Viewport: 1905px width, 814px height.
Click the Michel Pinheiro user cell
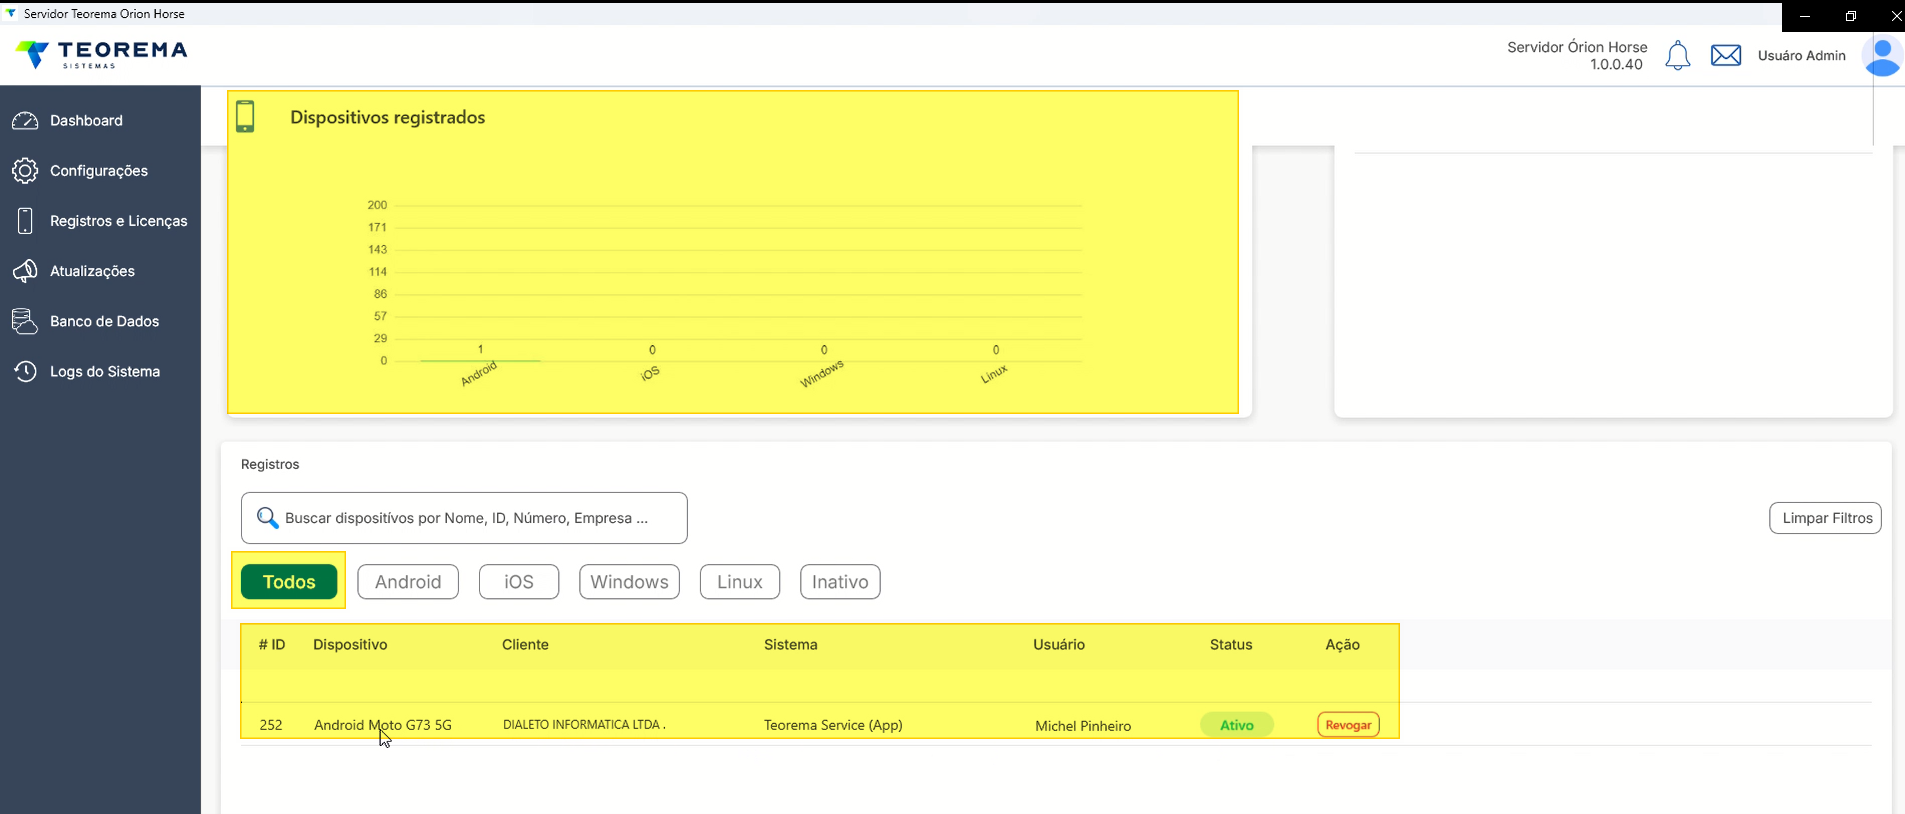coord(1083,726)
